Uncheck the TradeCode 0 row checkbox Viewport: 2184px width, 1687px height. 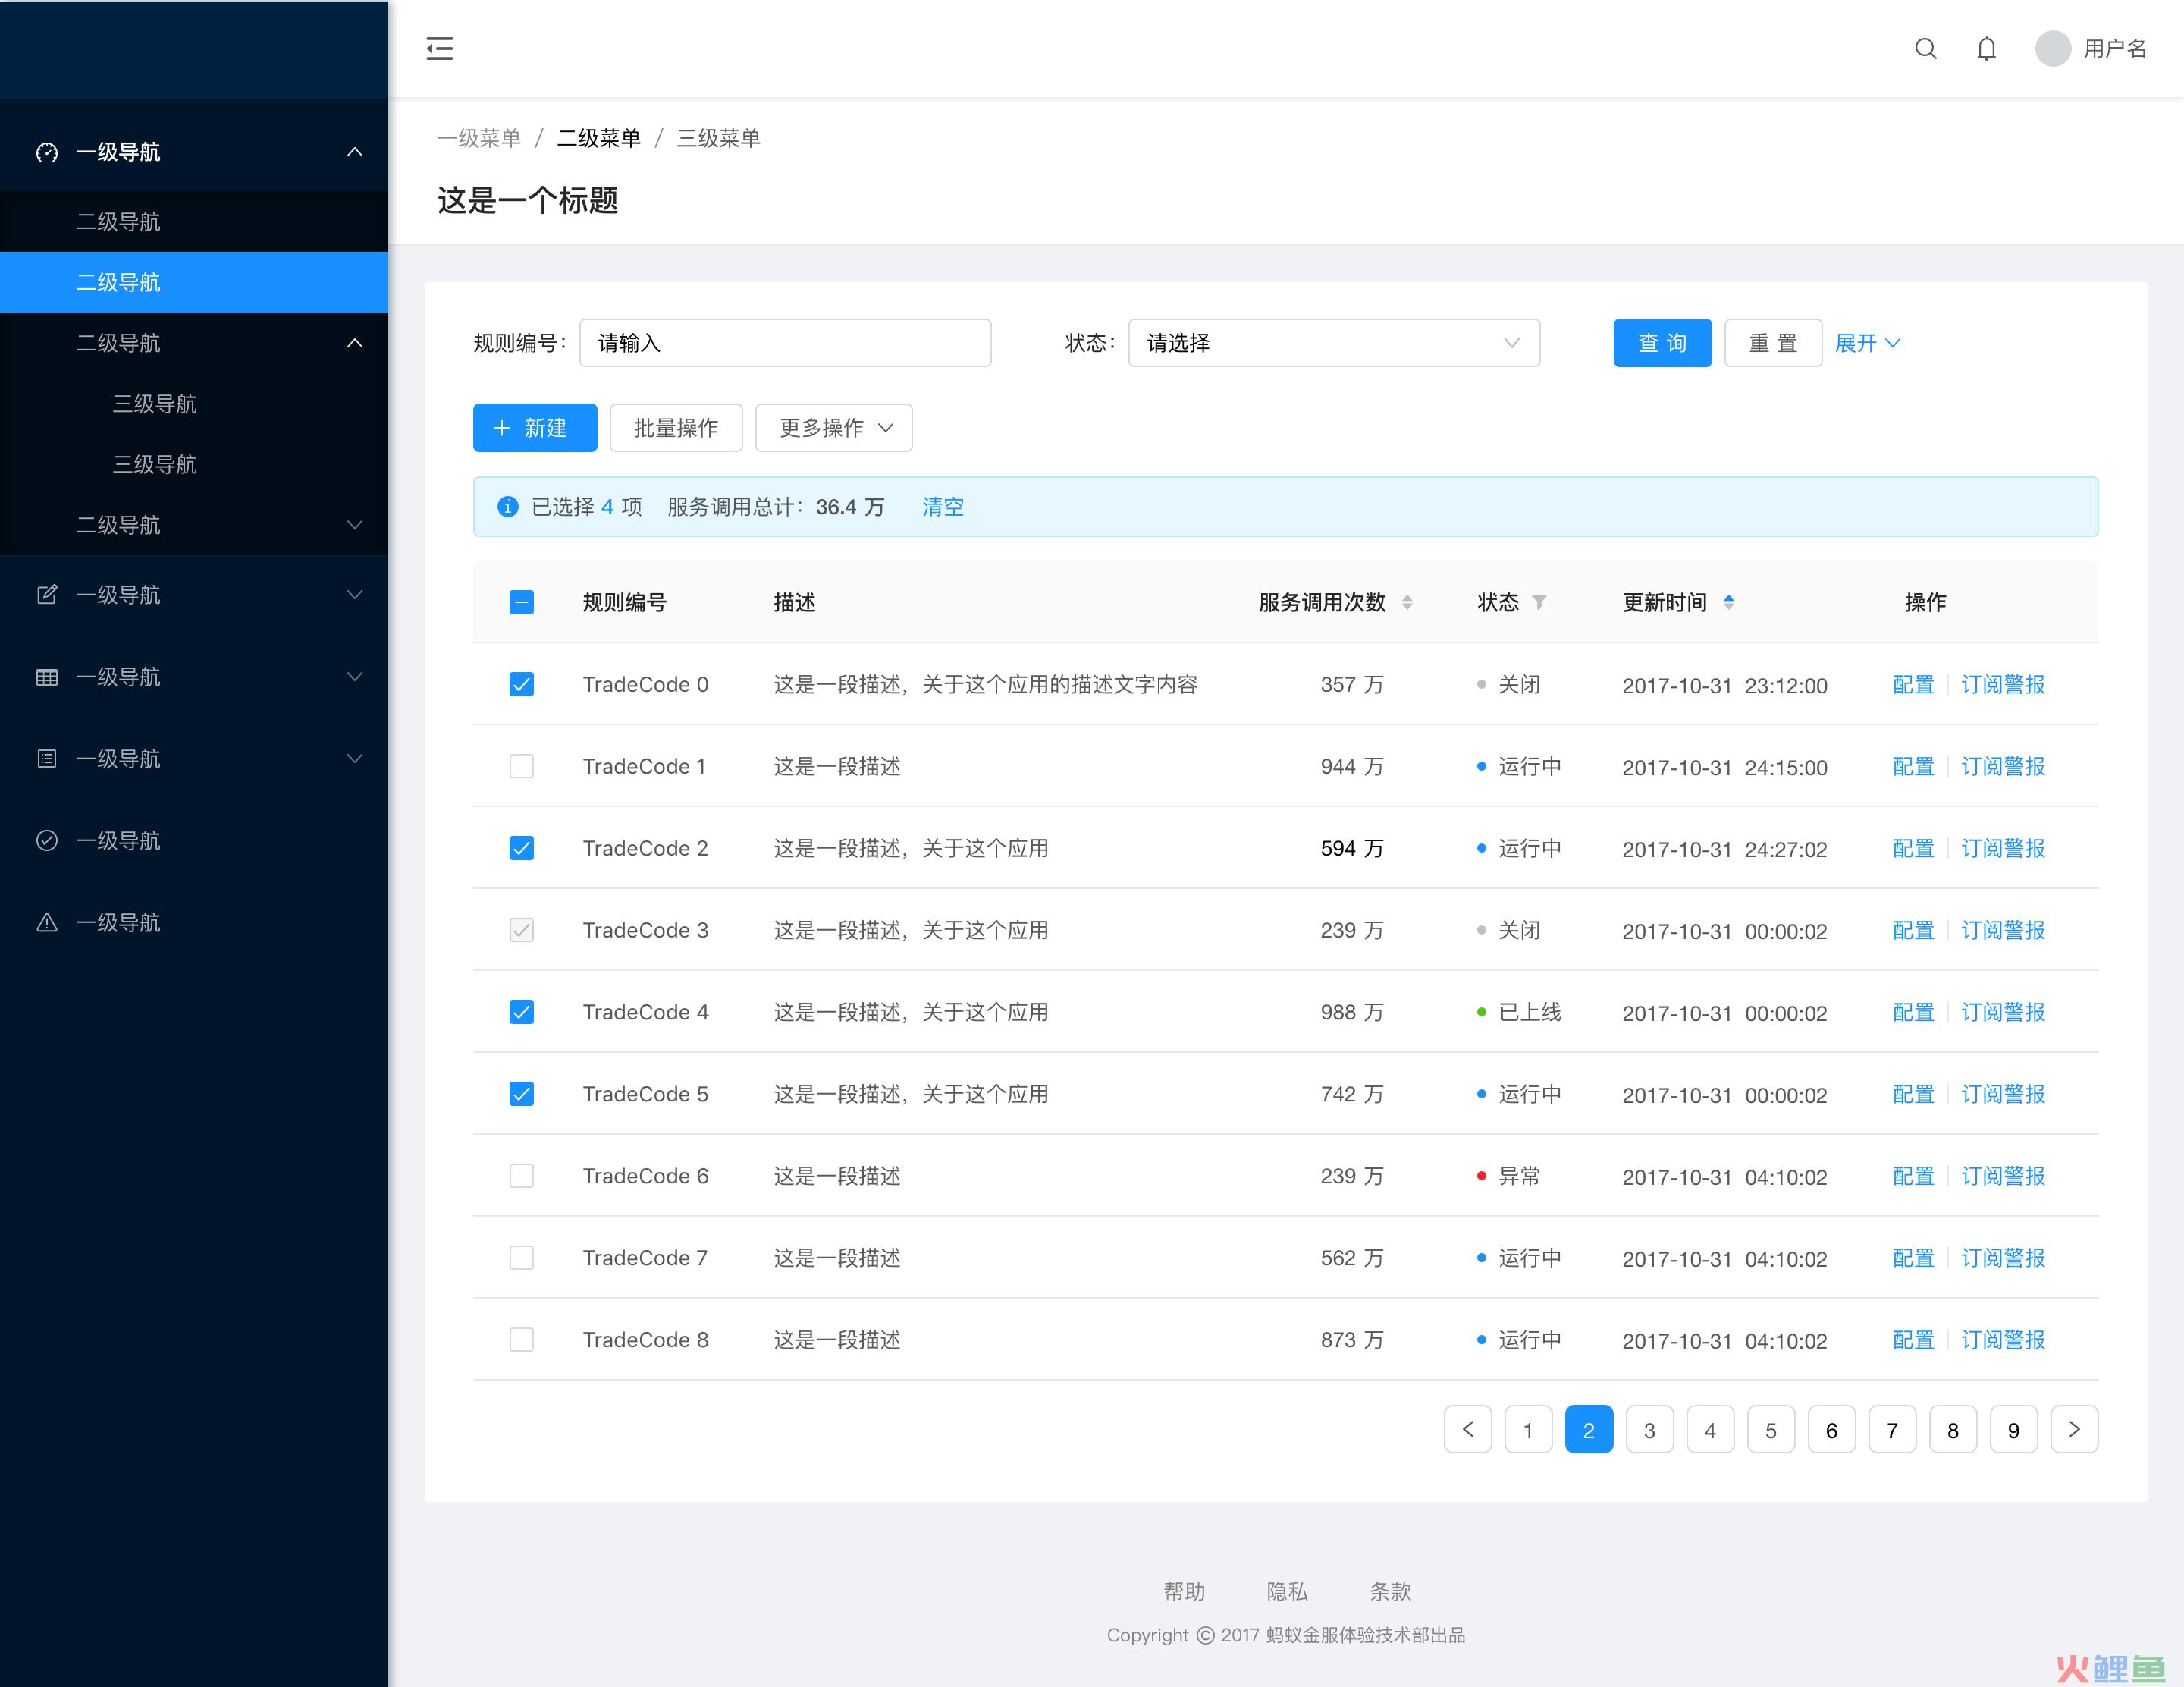[x=521, y=684]
